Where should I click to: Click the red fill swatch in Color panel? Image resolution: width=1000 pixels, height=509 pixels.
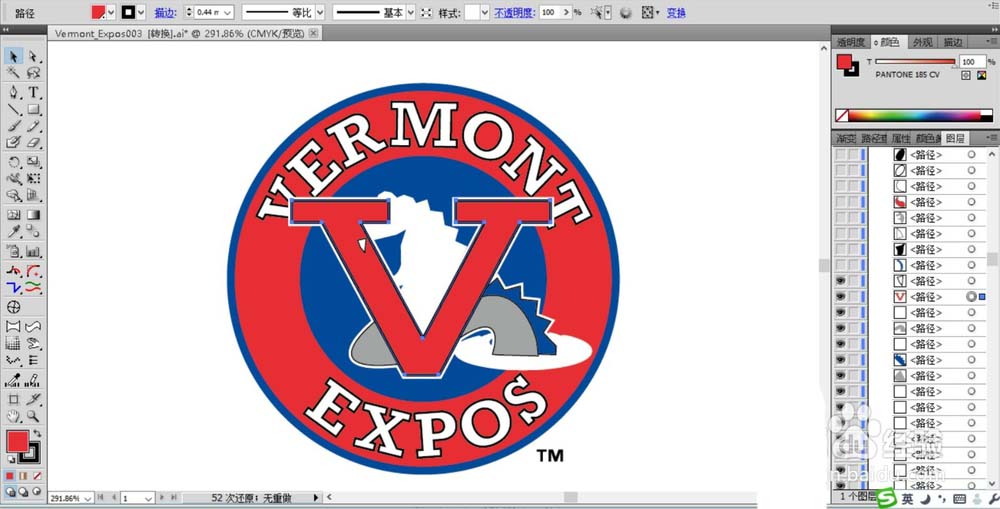coord(844,62)
